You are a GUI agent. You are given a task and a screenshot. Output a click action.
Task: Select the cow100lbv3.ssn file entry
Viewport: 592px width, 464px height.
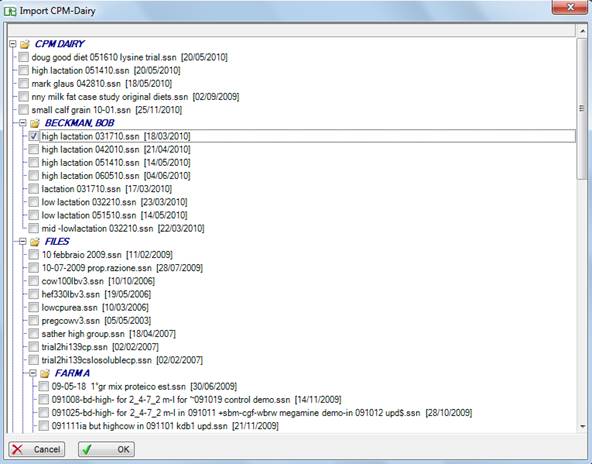pos(98,281)
